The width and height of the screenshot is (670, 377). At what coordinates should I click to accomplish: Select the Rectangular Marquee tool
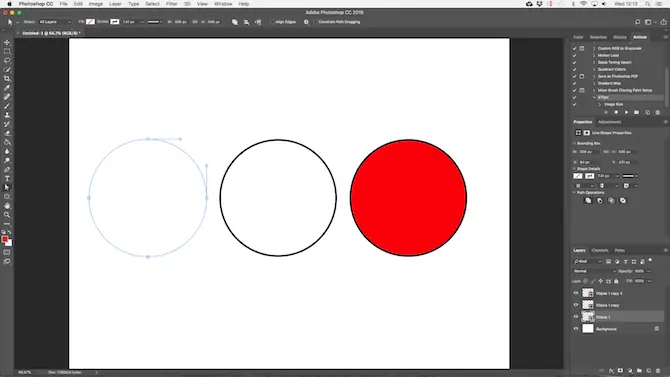point(7,51)
